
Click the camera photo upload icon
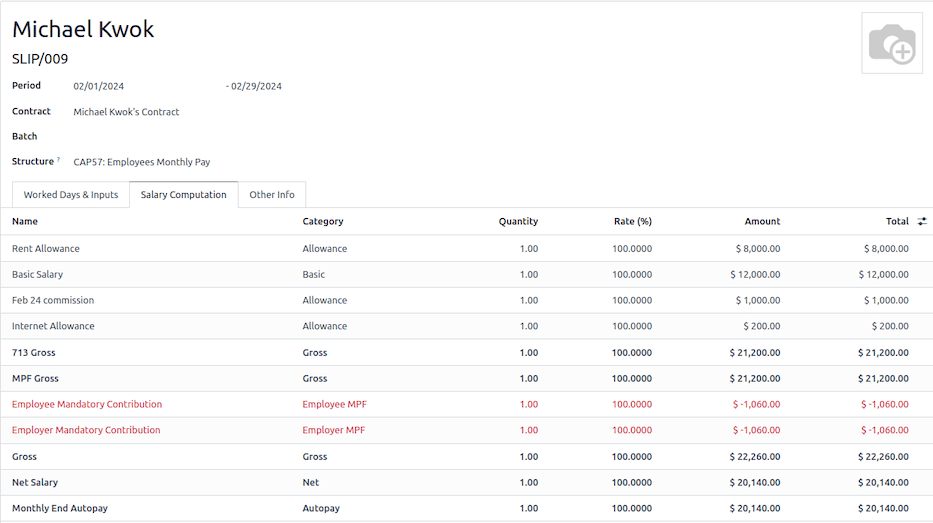tap(891, 44)
